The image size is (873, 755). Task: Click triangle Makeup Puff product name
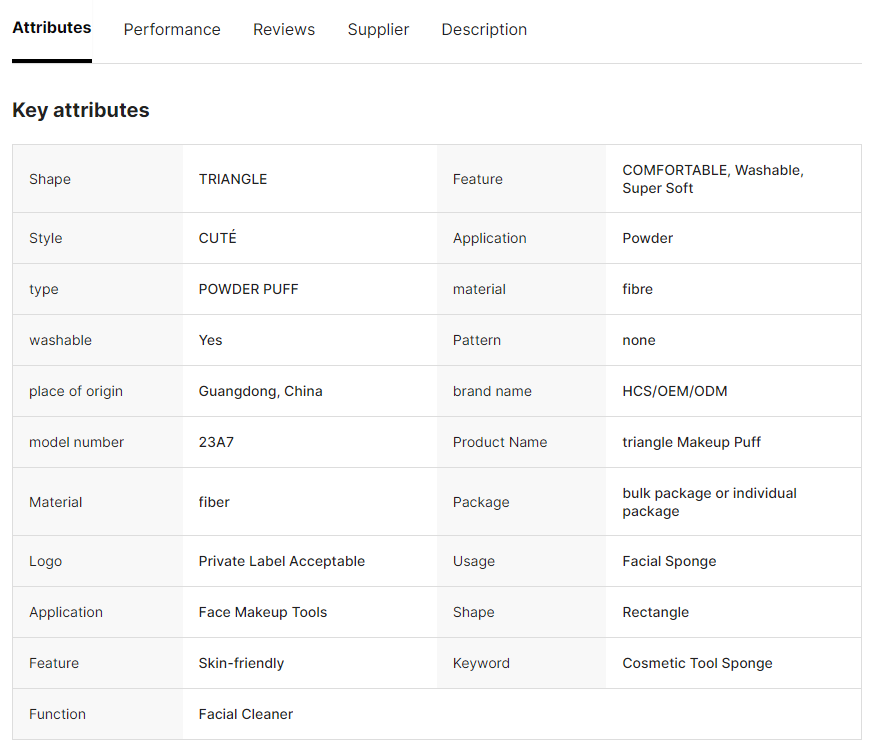click(x=691, y=442)
